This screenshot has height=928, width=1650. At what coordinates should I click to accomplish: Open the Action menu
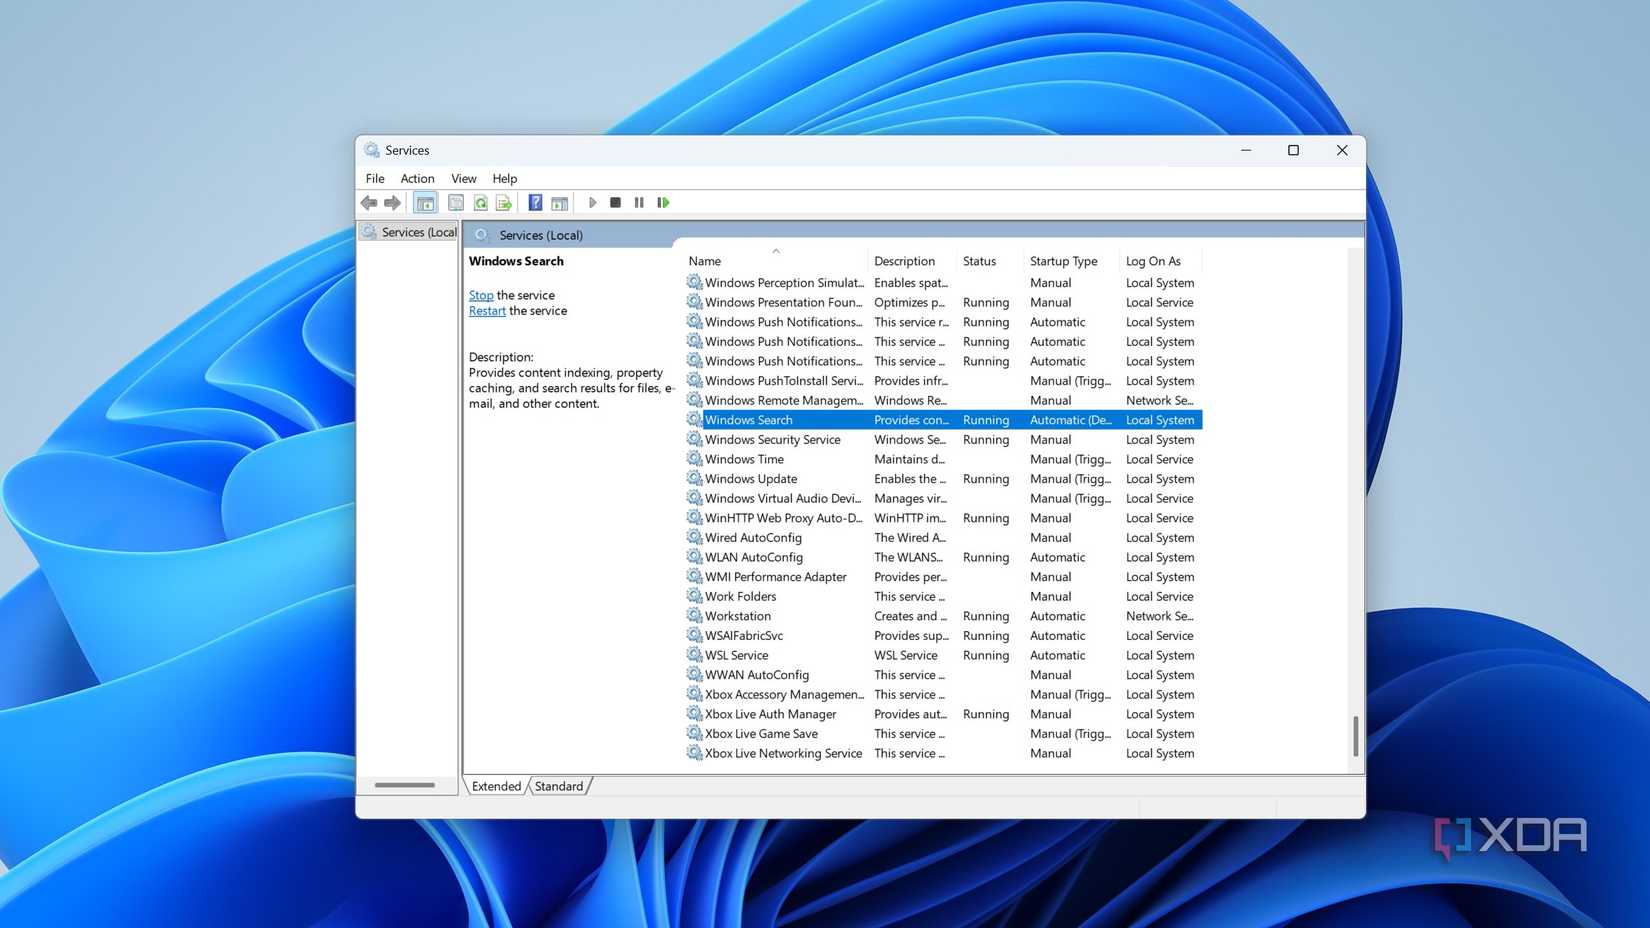pos(417,178)
